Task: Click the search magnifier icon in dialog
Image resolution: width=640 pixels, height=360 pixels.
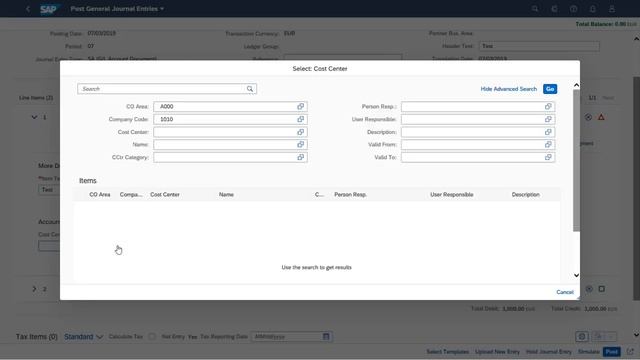Action: [x=250, y=89]
